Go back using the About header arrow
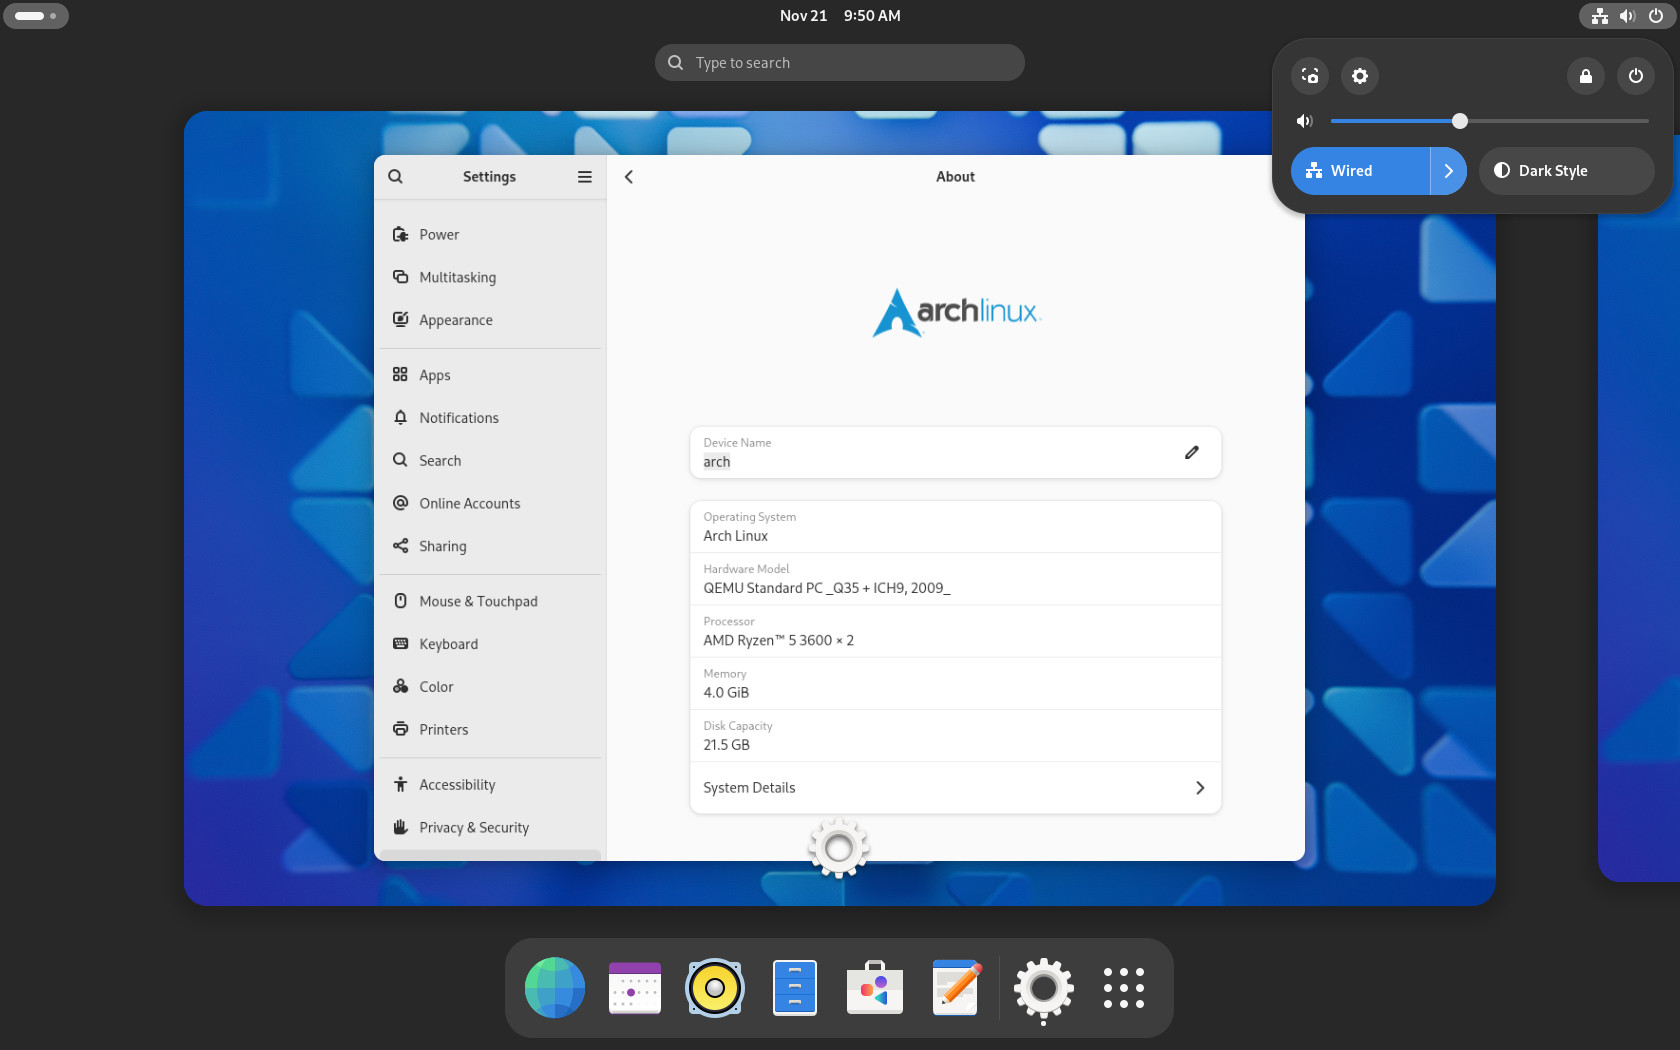1680x1050 pixels. click(x=629, y=177)
